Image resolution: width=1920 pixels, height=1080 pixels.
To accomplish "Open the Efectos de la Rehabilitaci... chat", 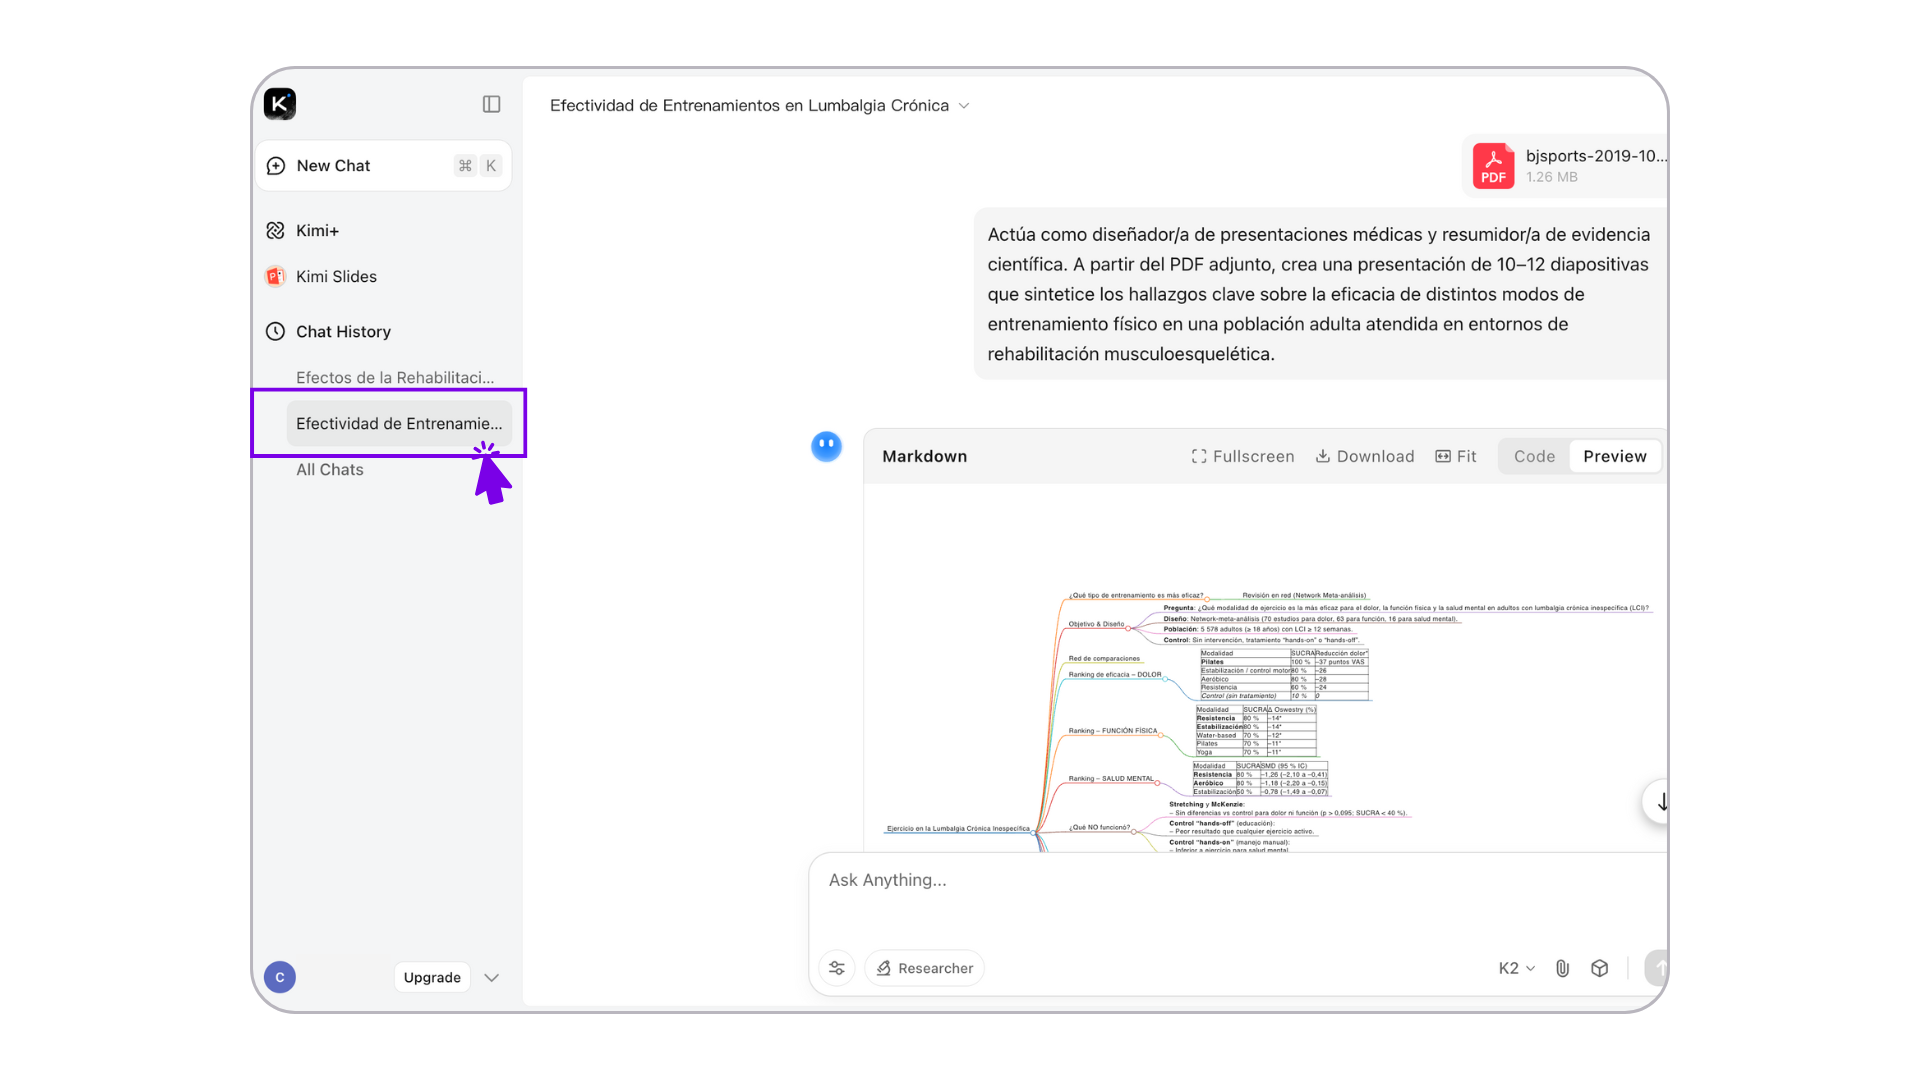I will (x=395, y=377).
